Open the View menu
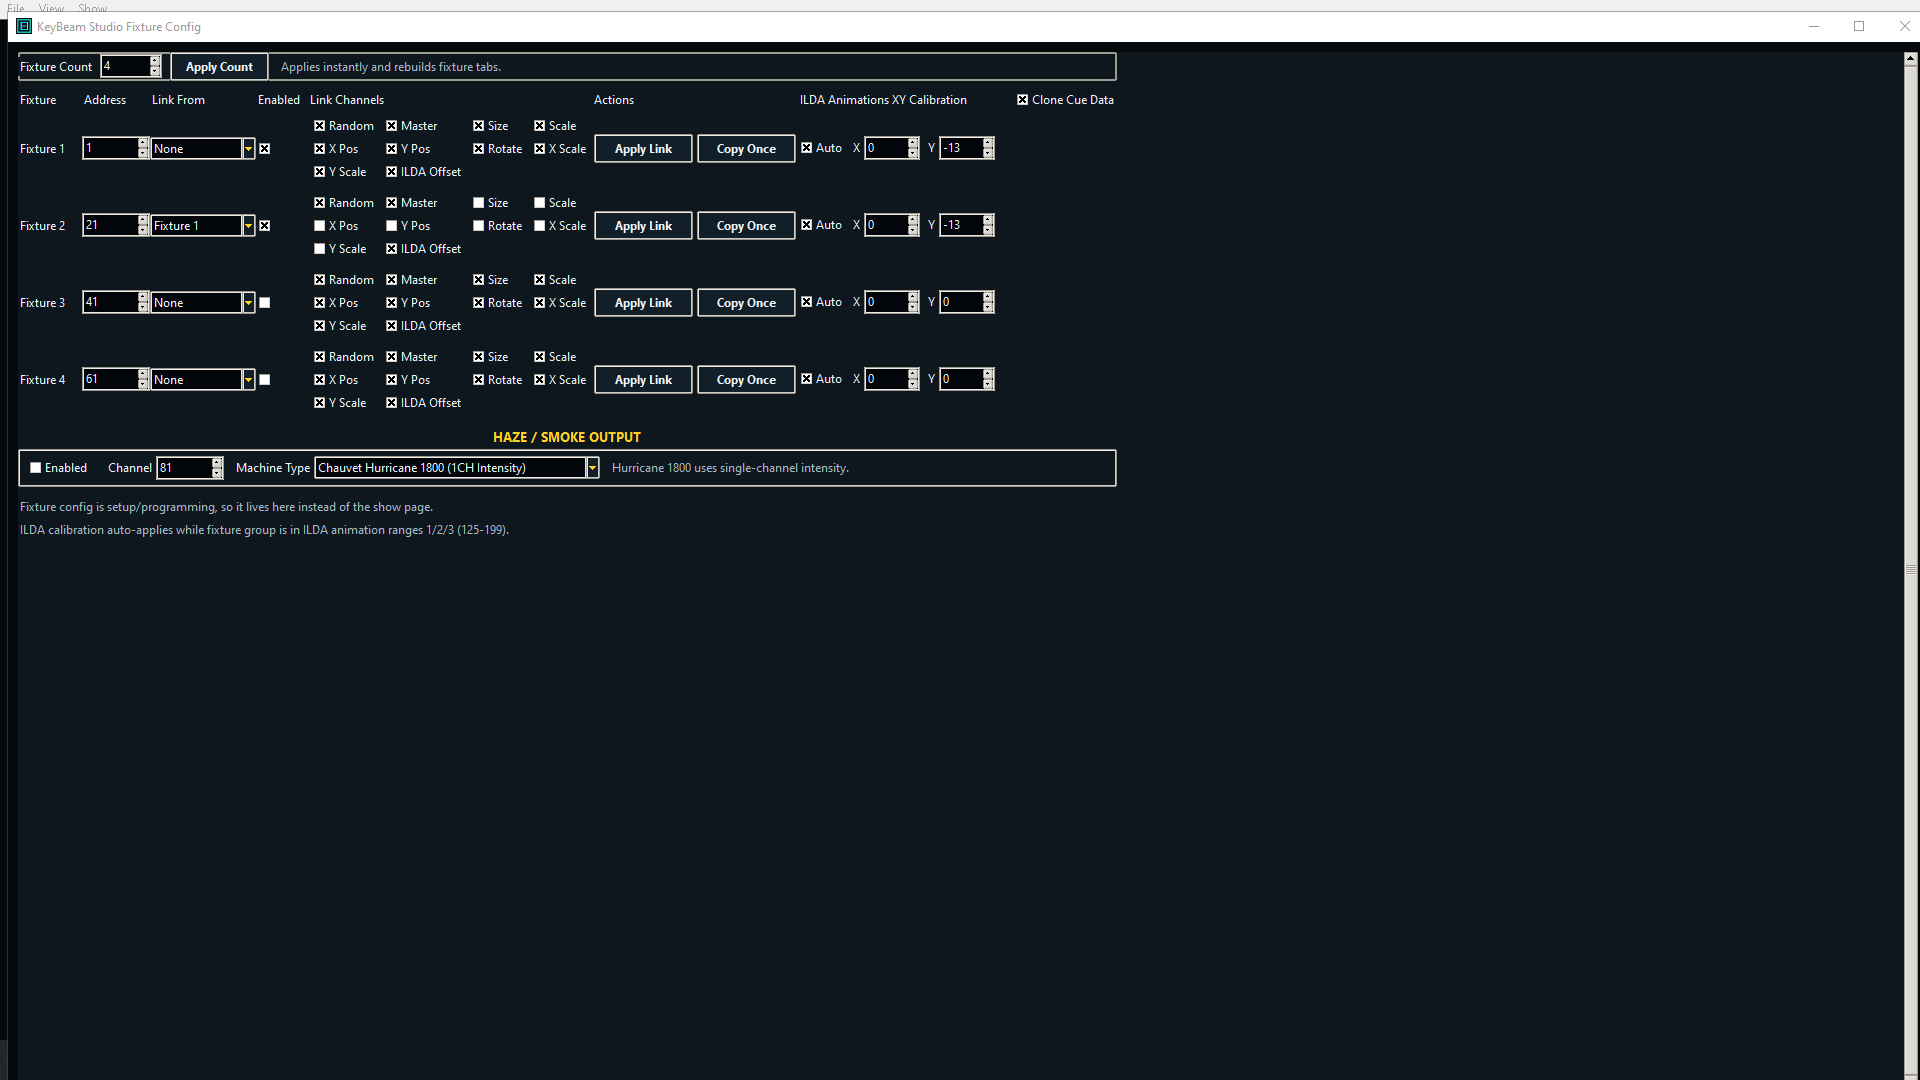 [51, 8]
